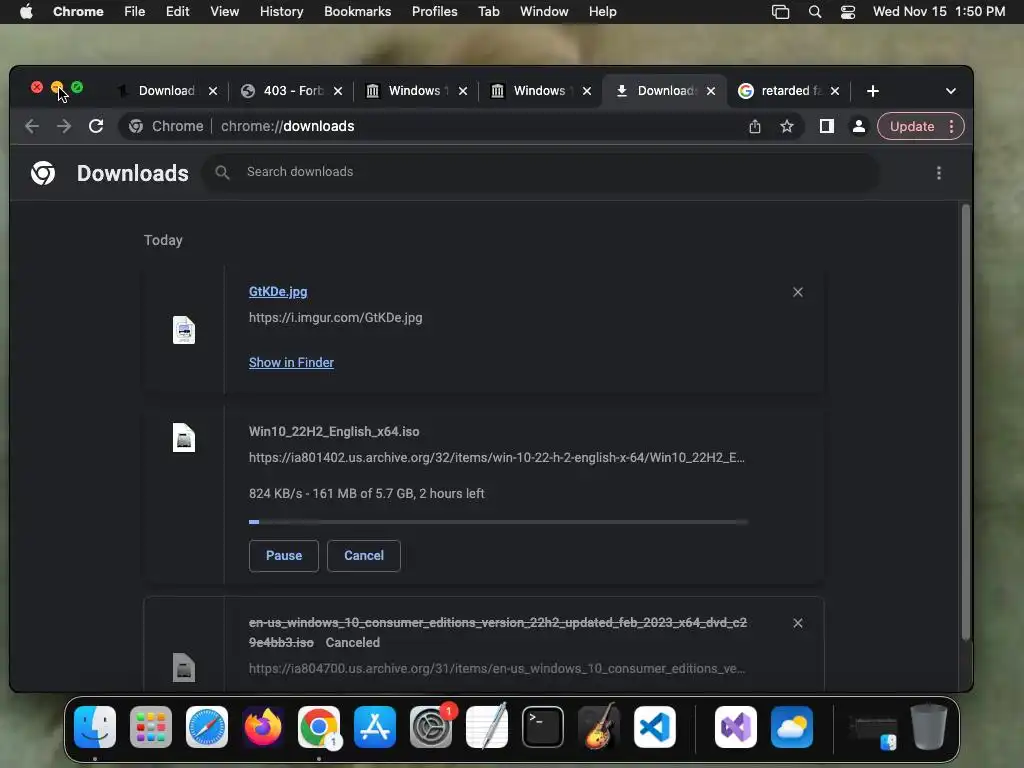
Task: Click in the Search downloads field
Action: [541, 172]
